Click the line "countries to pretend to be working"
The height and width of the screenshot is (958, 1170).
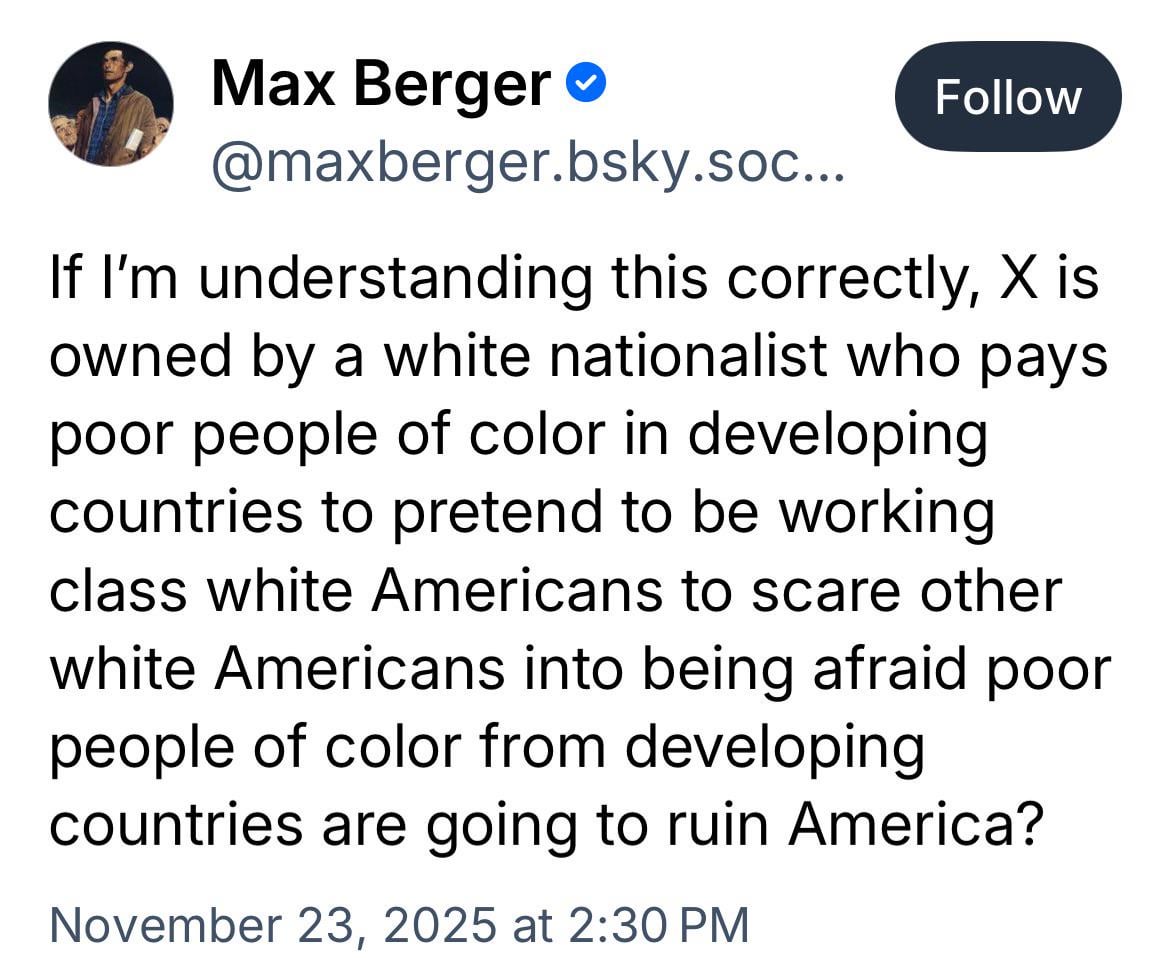pos(522,514)
